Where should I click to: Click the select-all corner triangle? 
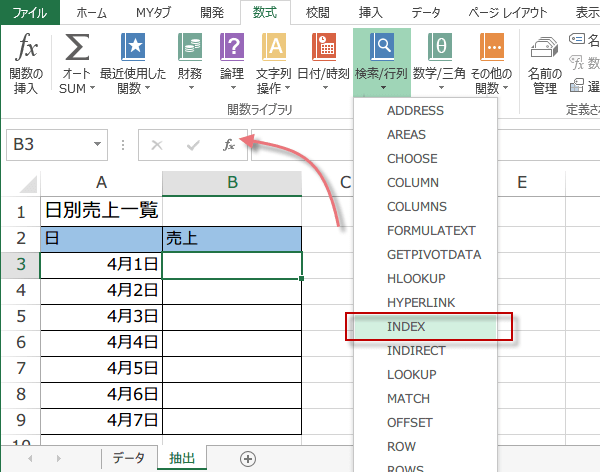[28, 185]
